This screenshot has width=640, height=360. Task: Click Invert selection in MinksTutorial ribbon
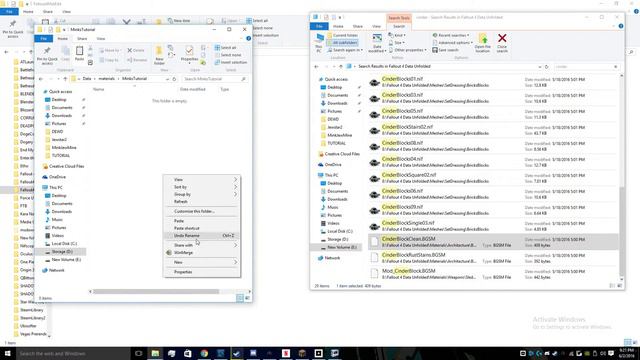pos(231,62)
